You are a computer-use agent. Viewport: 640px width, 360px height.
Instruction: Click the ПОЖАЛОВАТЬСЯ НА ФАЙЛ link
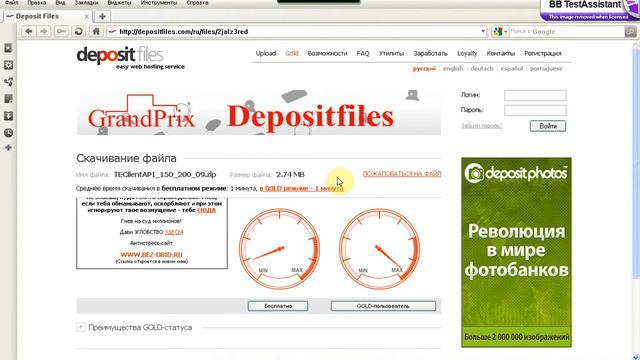(402, 174)
